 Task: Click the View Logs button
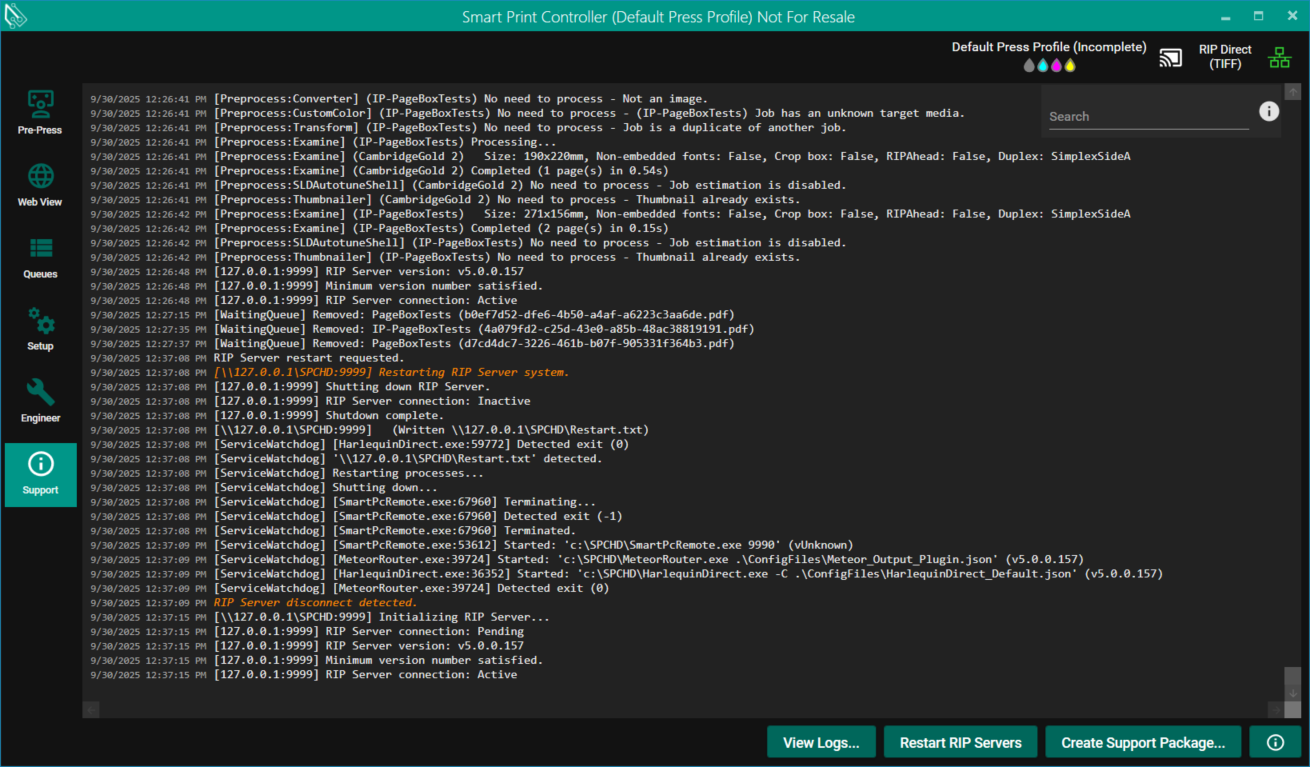(821, 742)
